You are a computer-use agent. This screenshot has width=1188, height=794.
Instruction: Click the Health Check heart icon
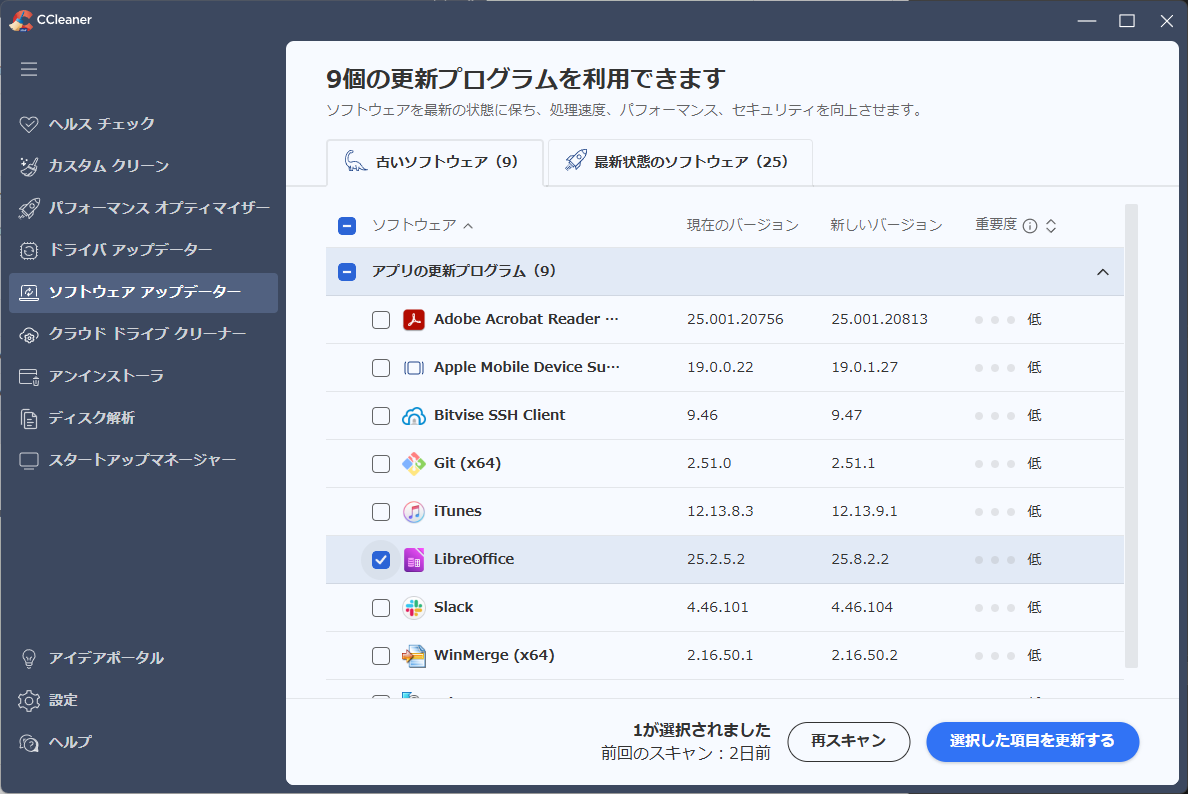[29, 124]
